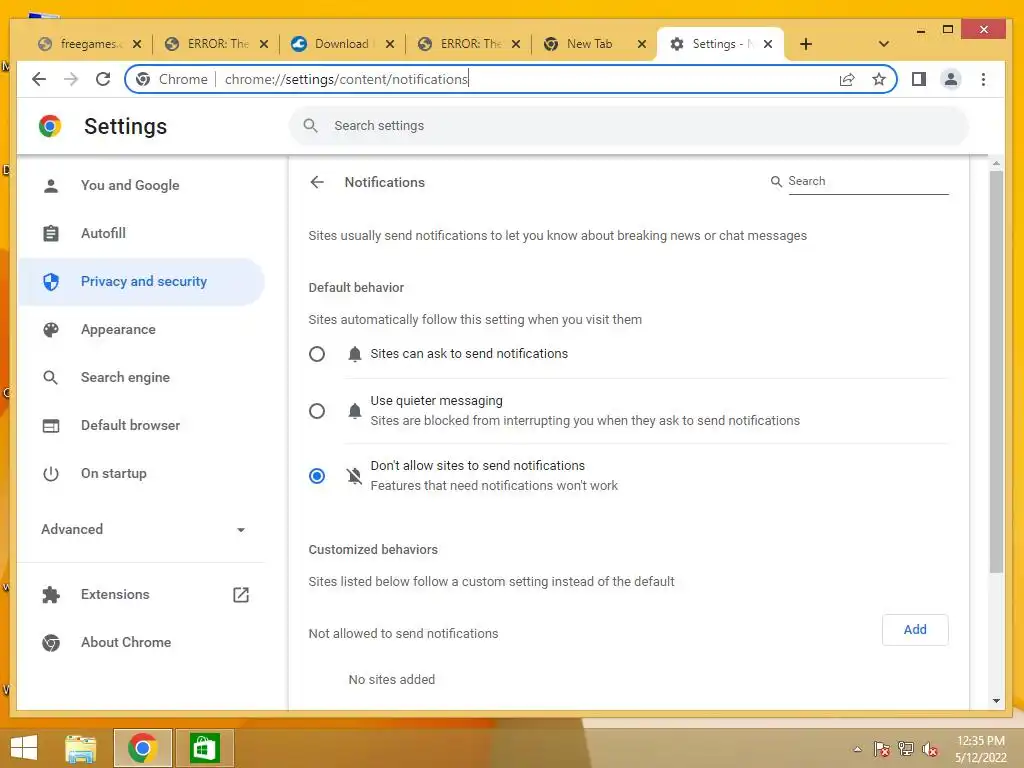
Task: Open Privacy and security section
Action: point(142,281)
